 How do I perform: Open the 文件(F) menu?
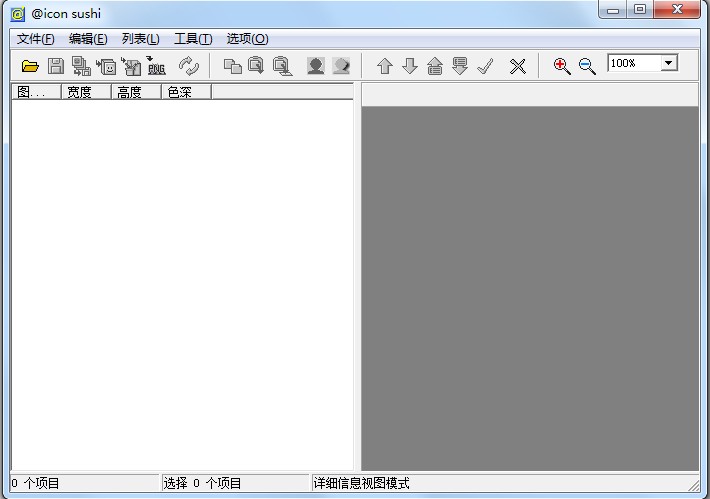(35, 39)
